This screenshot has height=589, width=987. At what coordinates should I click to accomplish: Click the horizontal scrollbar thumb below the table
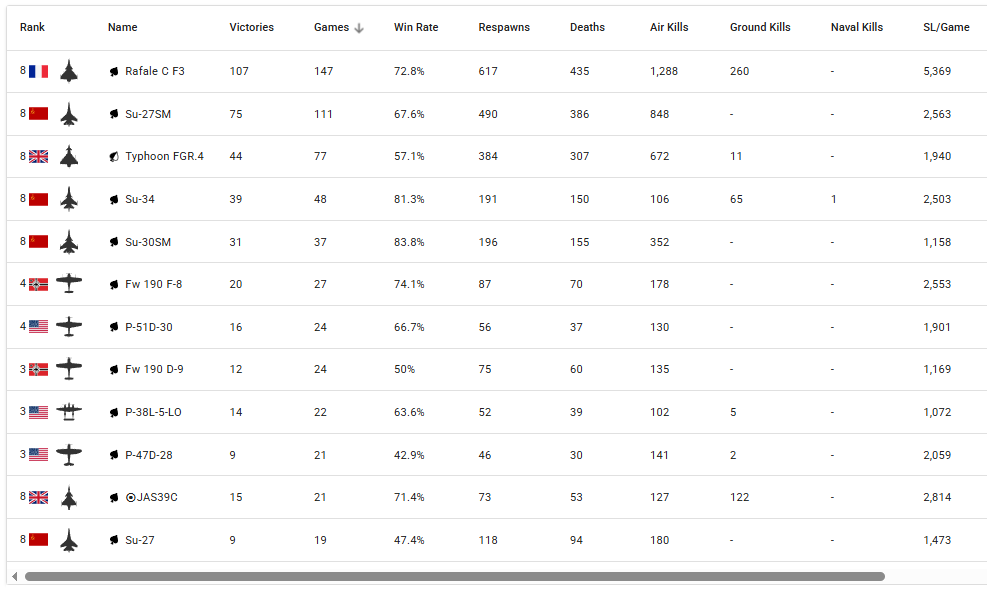pos(454,576)
